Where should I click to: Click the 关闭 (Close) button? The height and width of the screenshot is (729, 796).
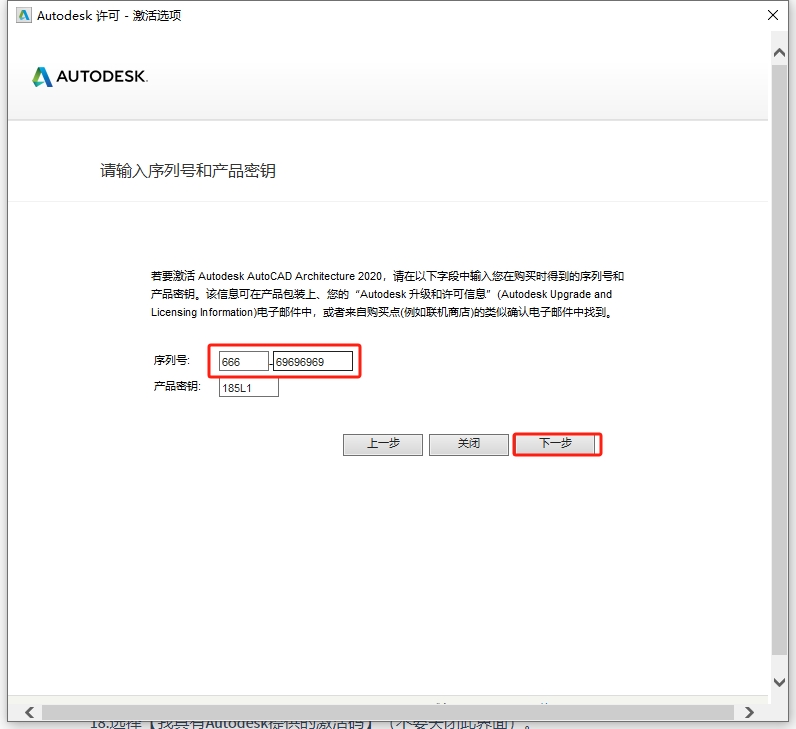pos(469,445)
